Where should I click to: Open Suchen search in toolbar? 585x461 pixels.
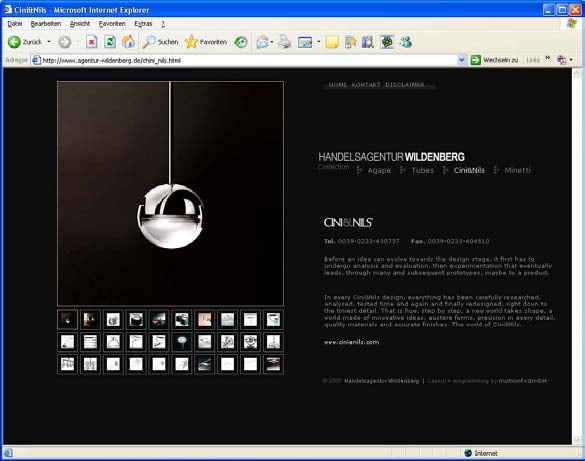tap(160, 42)
